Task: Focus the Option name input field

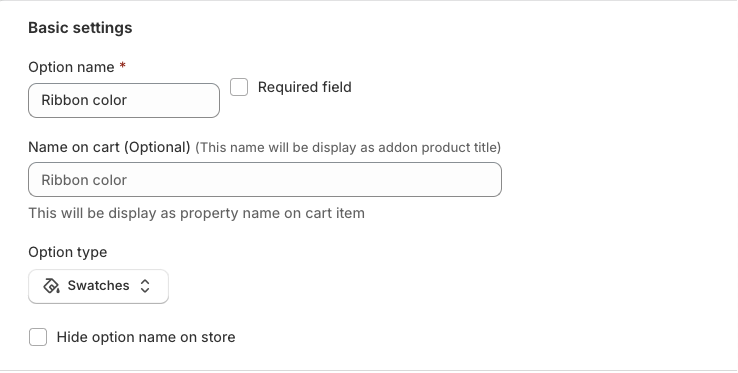Action: 124,100
